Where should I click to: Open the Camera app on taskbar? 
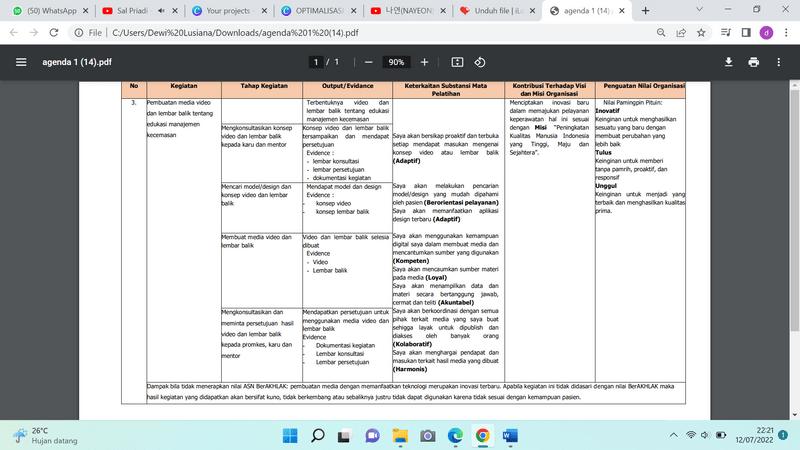tap(428, 436)
